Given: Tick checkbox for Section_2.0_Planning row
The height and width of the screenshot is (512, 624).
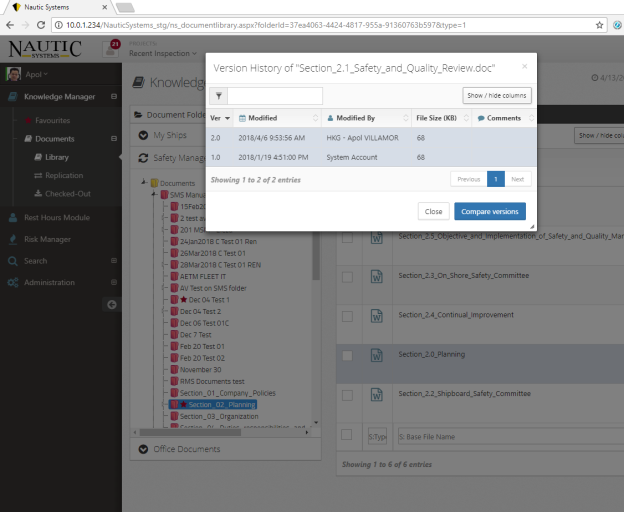Looking at the screenshot, I should pos(346,355).
